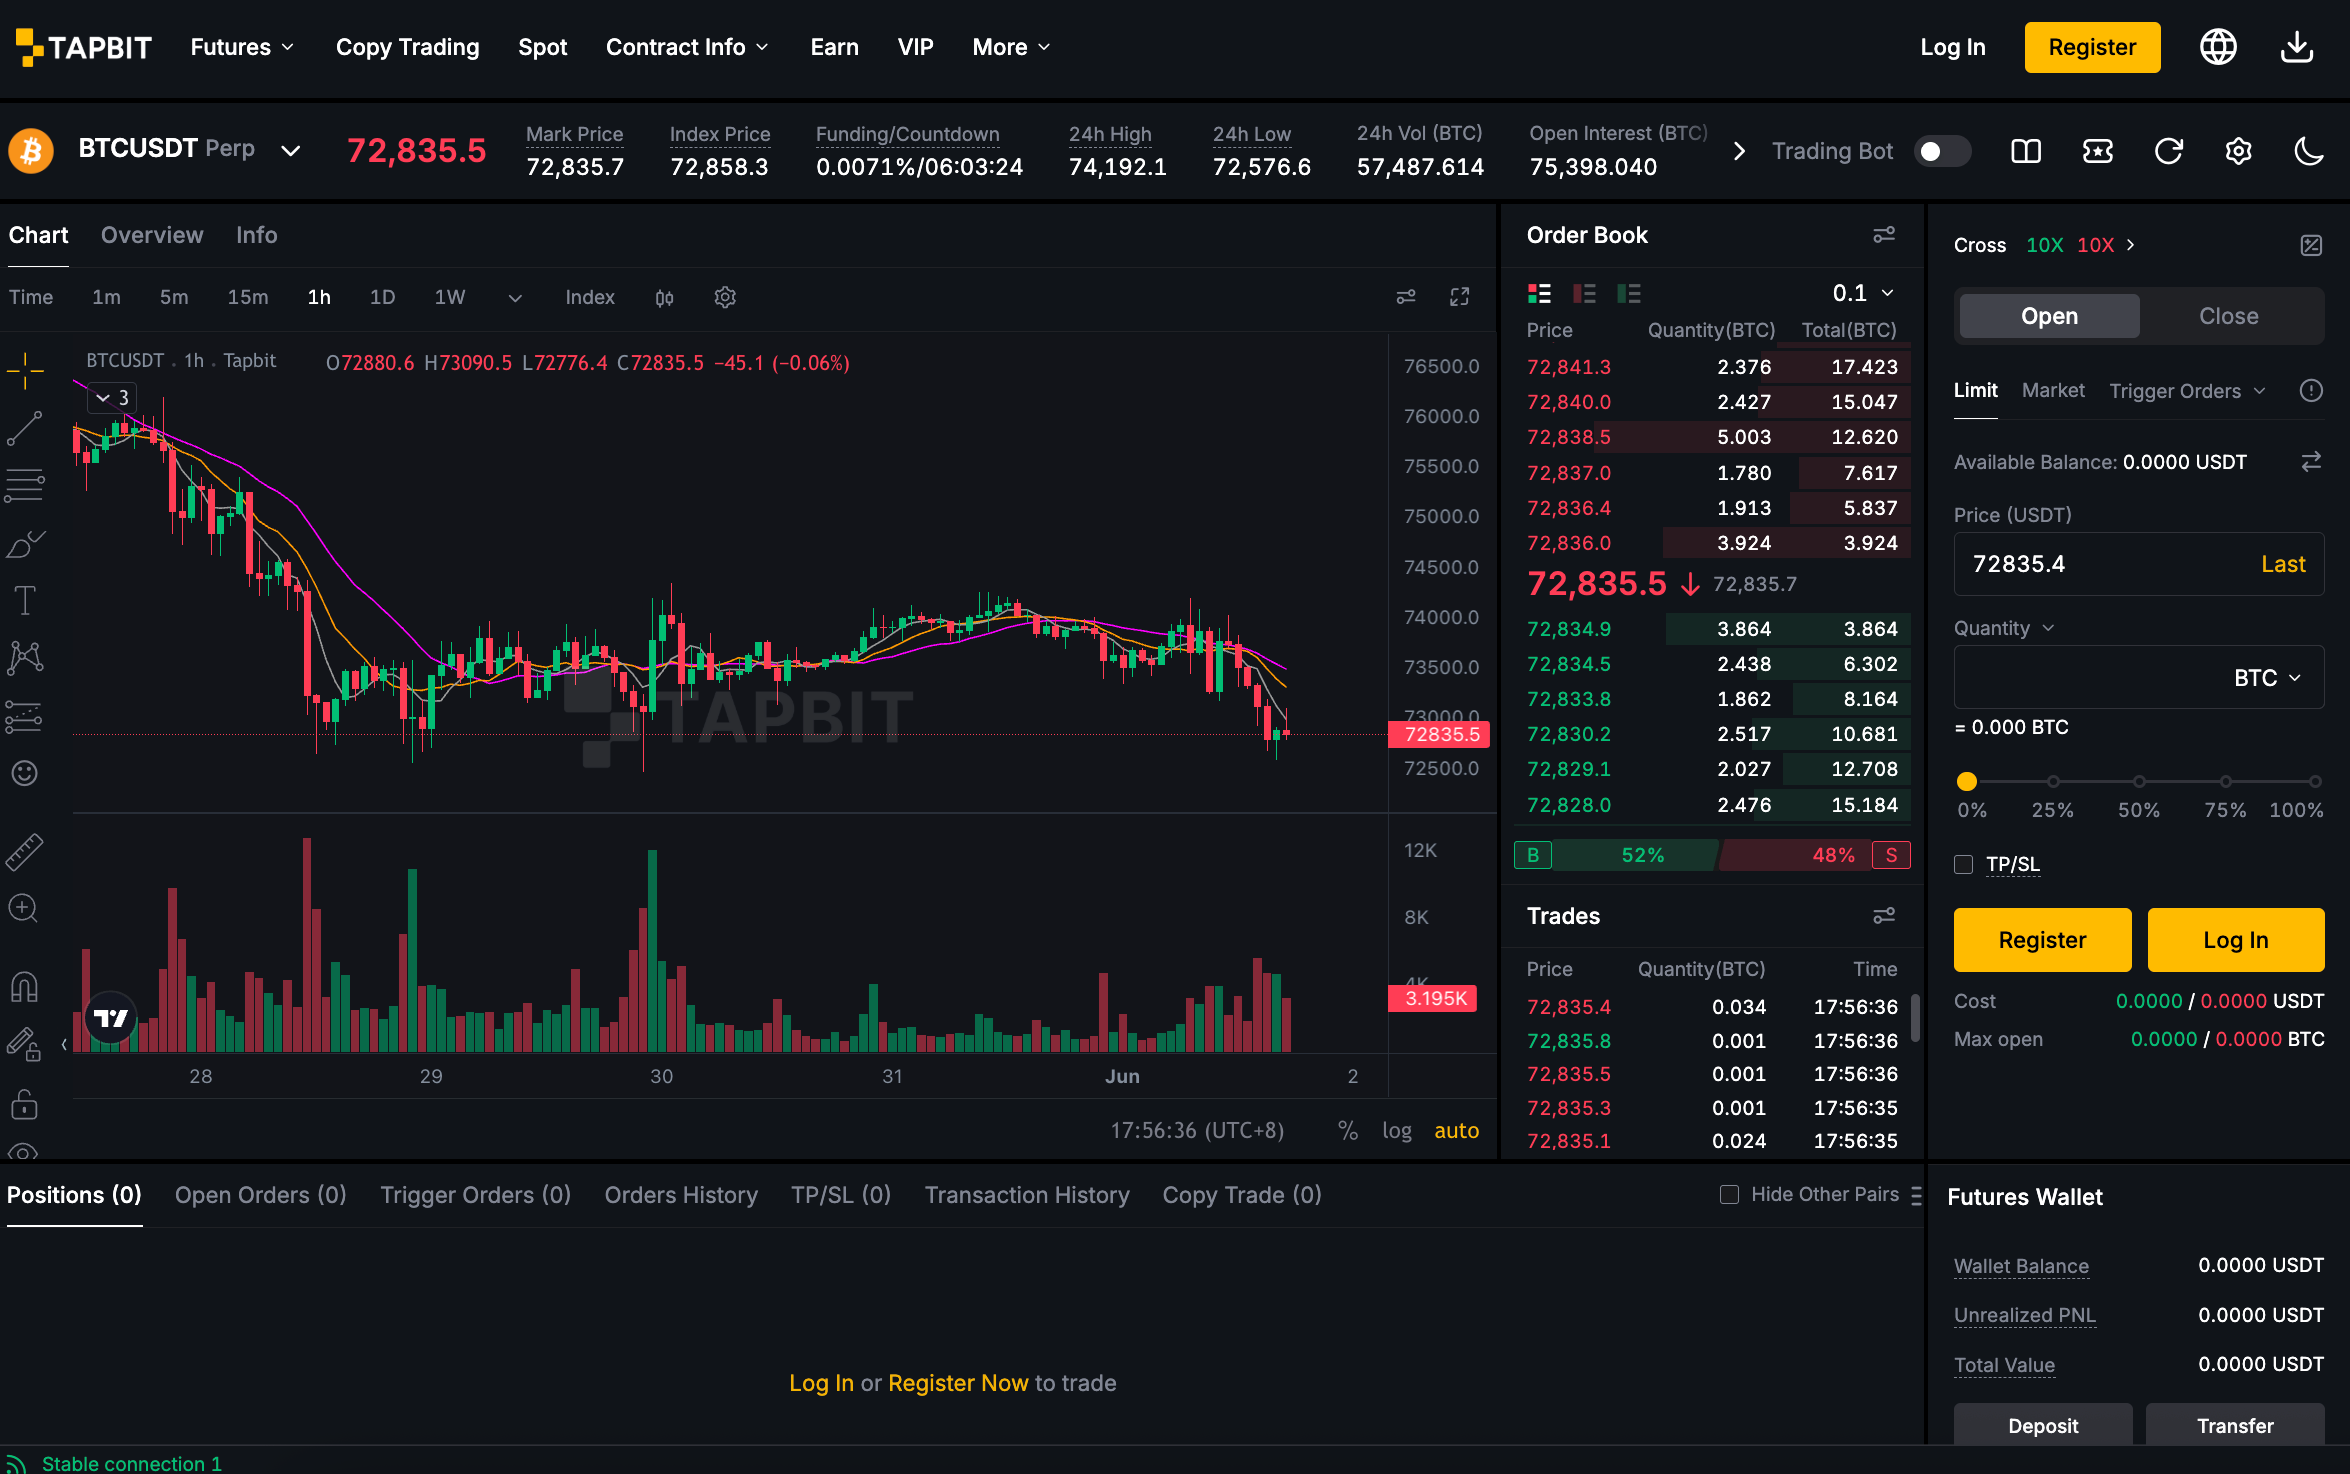This screenshot has width=2350, height=1474.
Task: Select the crosshair cursor tool
Action: point(25,371)
